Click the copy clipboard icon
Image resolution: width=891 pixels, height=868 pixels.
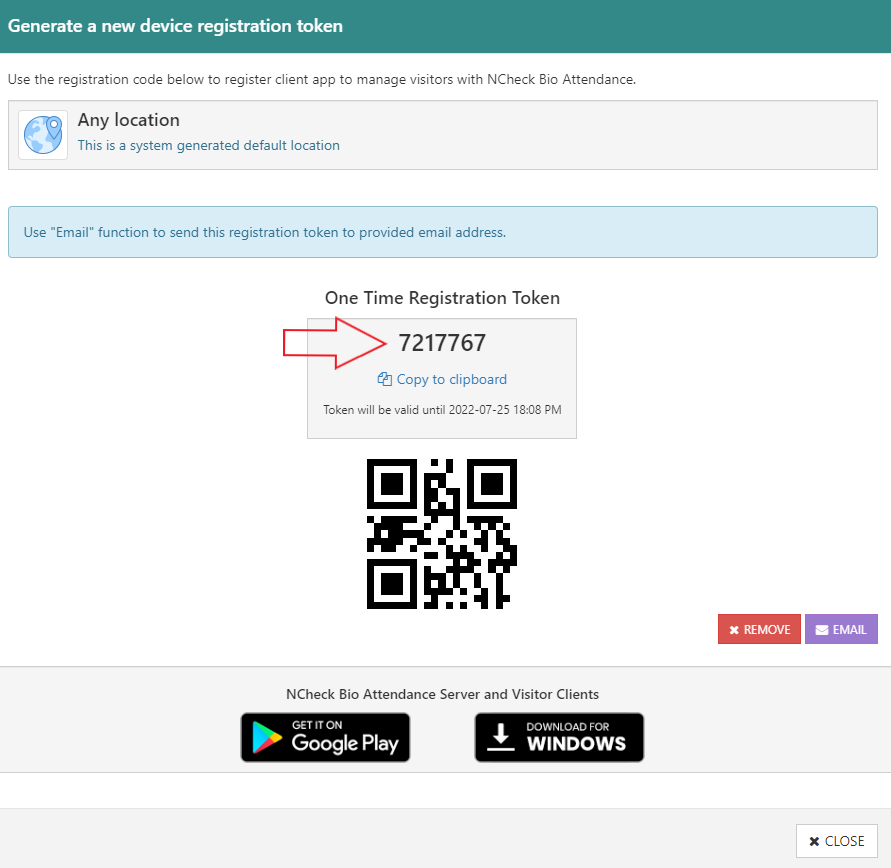pos(385,379)
